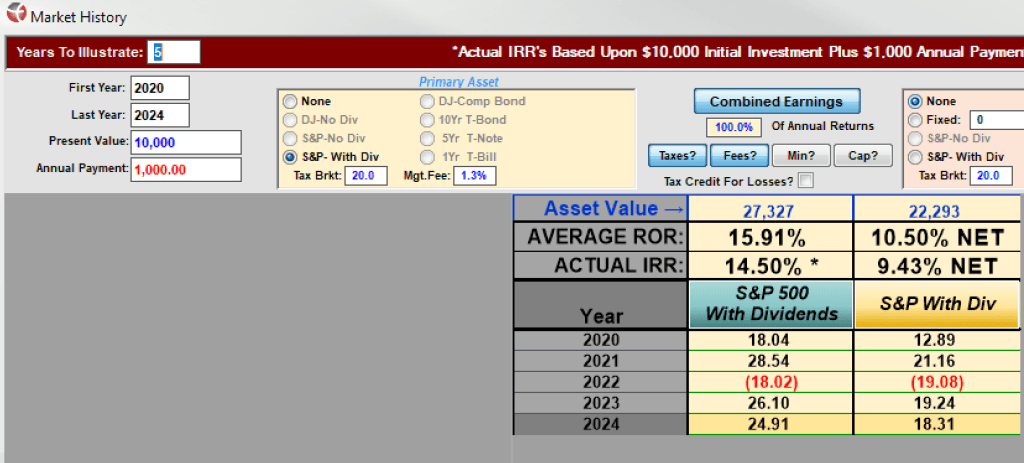Select S&P-No Div primary asset option
Viewport: 1024px width, 463px height.
(x=289, y=138)
